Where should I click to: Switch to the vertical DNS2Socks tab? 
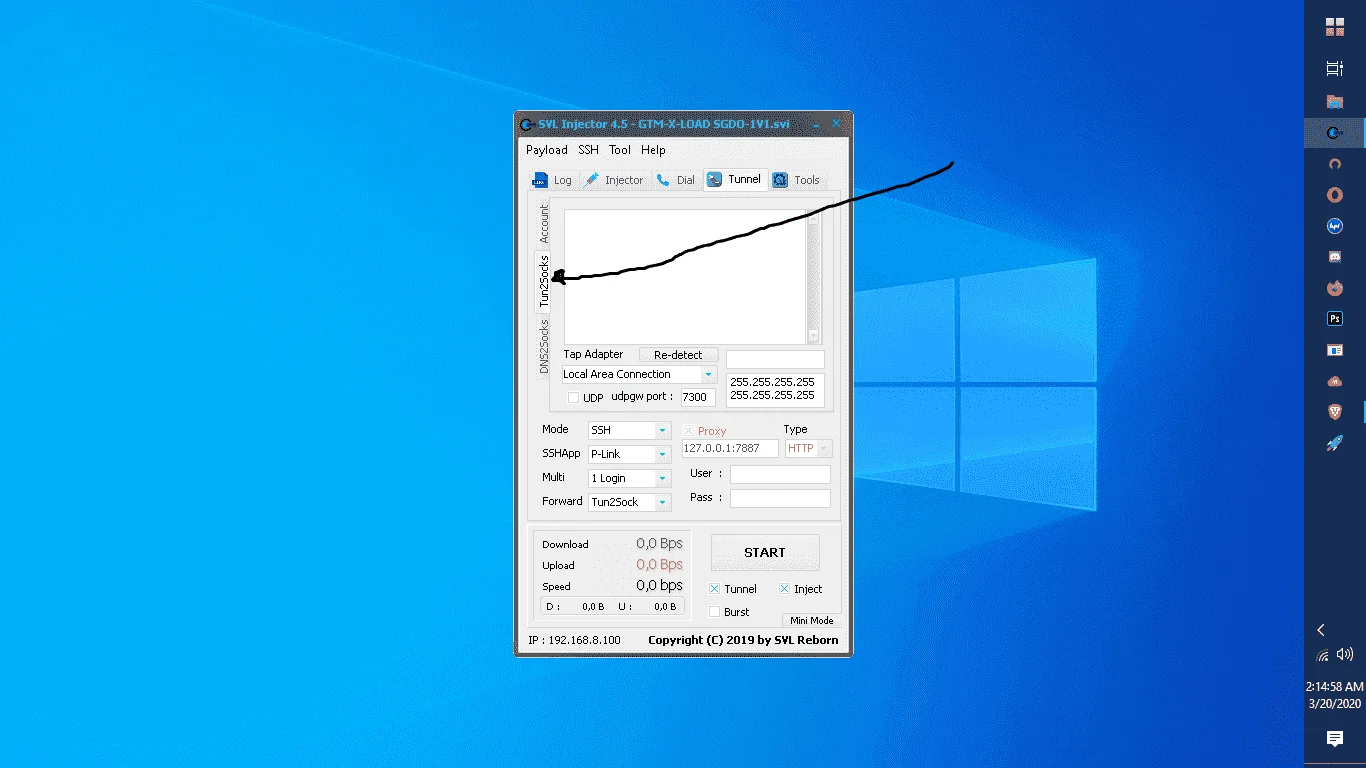pos(544,346)
